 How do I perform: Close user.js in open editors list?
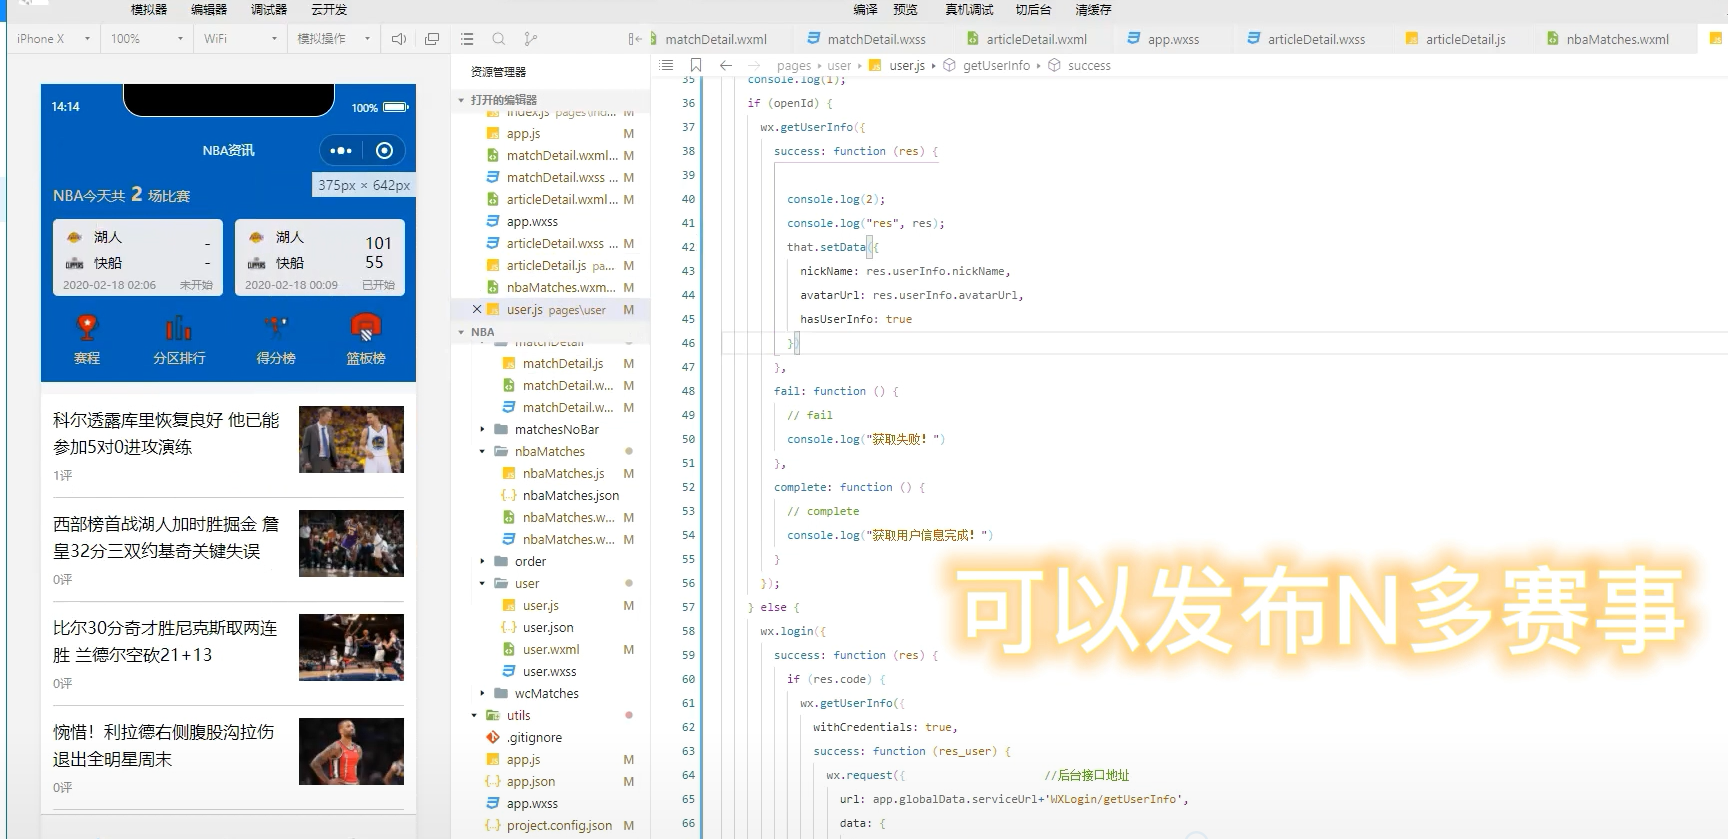pyautogui.click(x=477, y=309)
